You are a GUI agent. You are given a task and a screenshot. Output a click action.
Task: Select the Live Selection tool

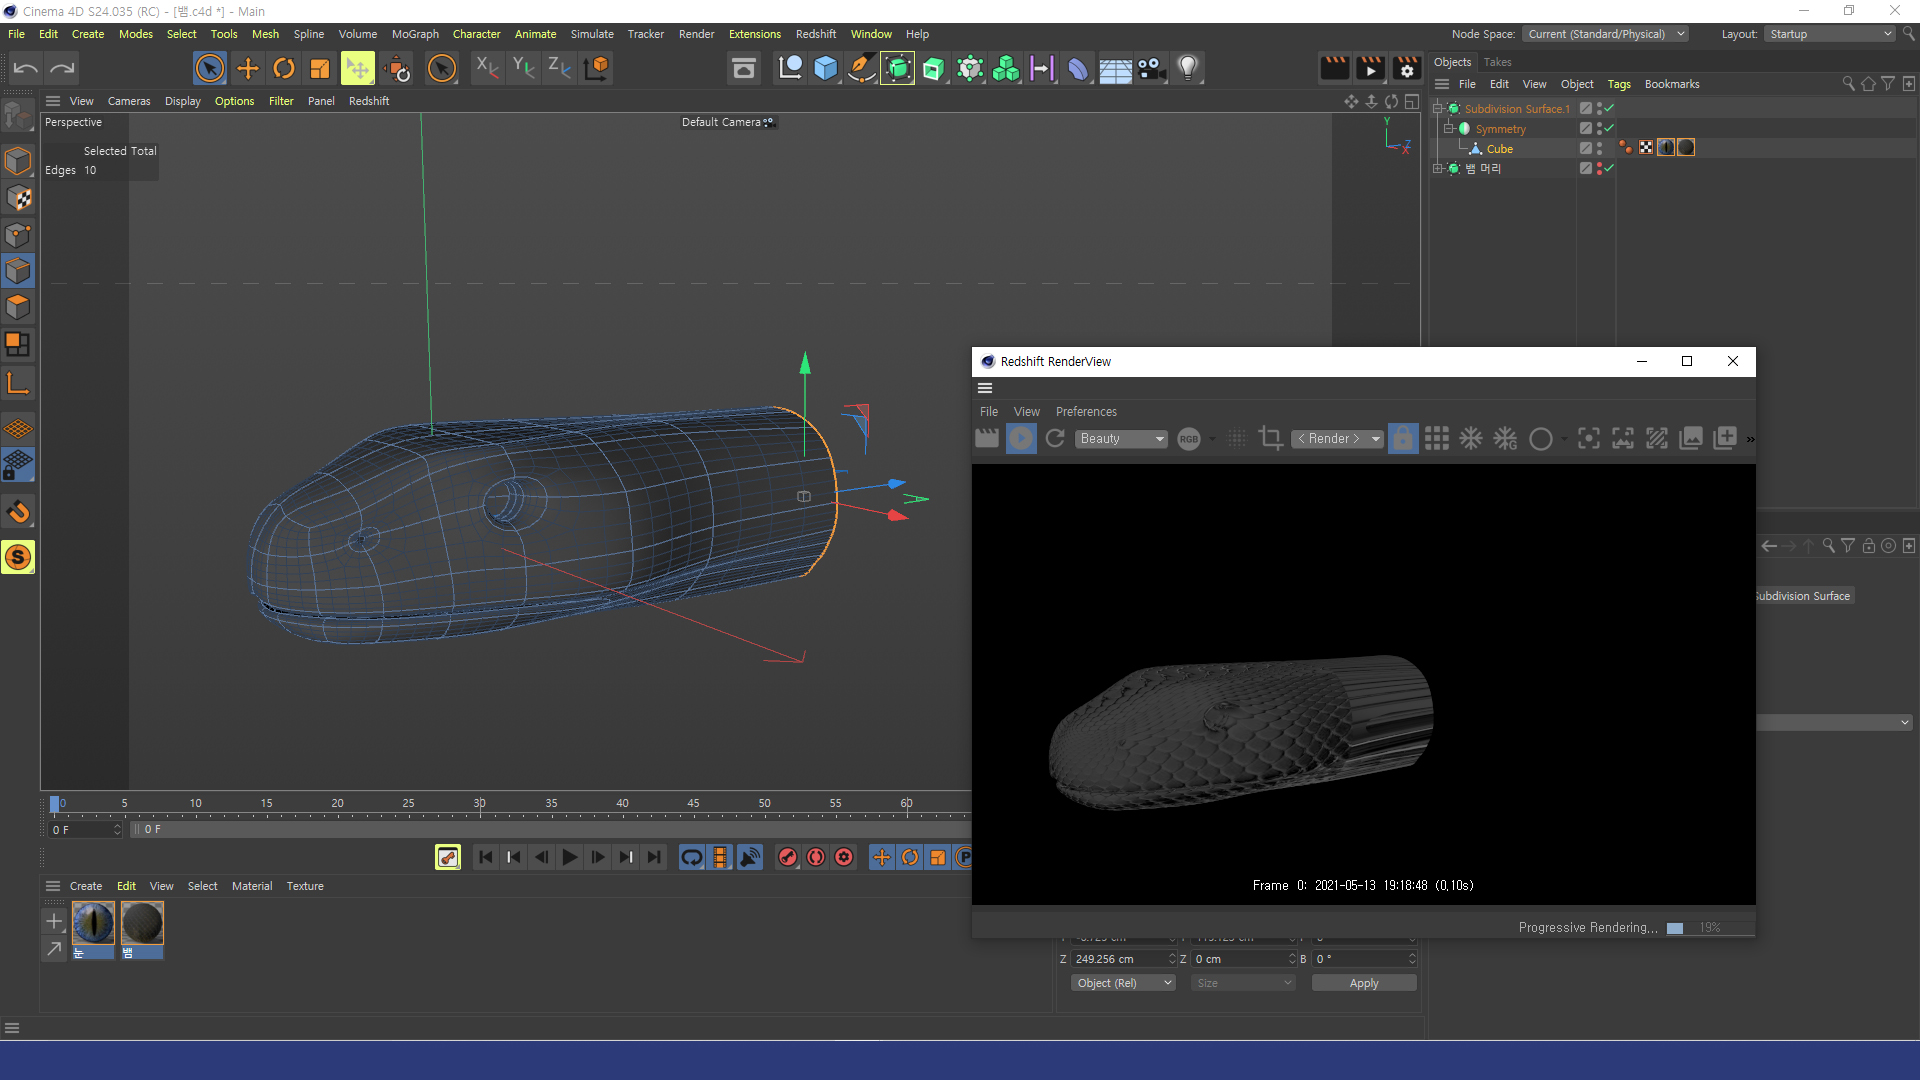coord(210,68)
